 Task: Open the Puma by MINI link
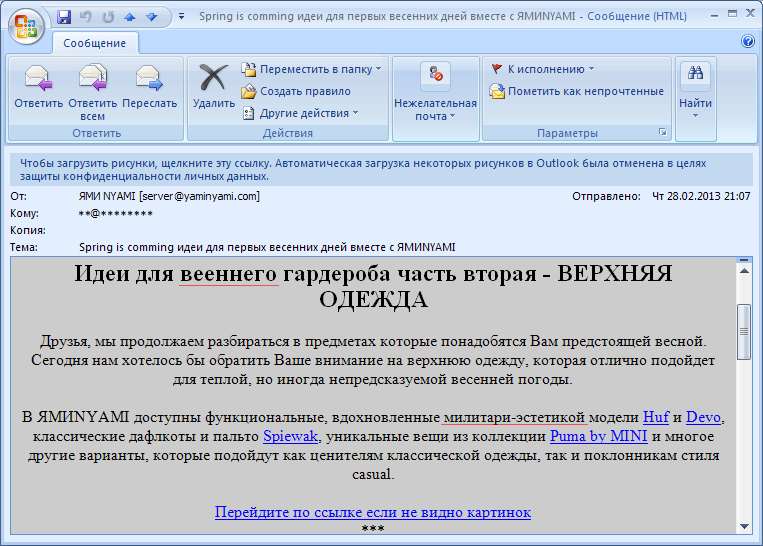599,436
